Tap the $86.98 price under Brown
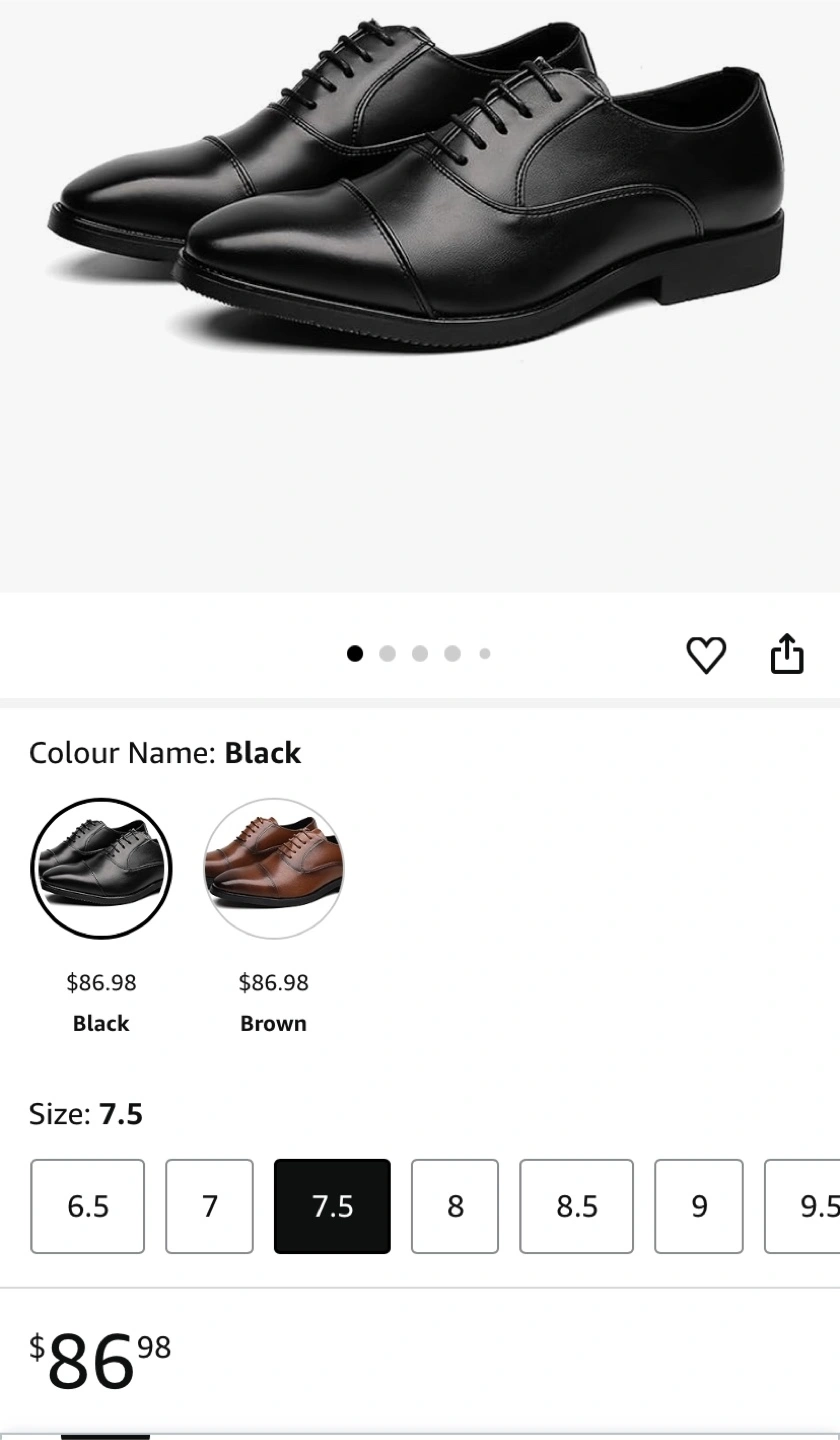This screenshot has height=1440, width=840. coord(273,983)
